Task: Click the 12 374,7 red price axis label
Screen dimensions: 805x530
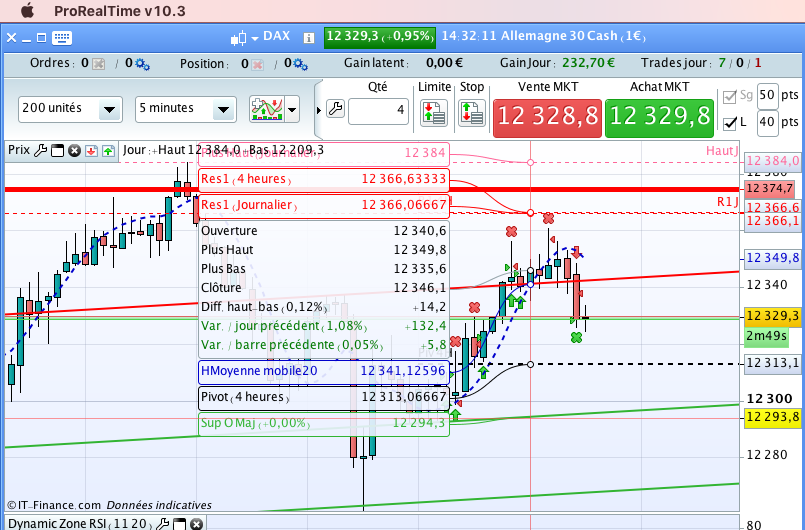Action: [769, 188]
